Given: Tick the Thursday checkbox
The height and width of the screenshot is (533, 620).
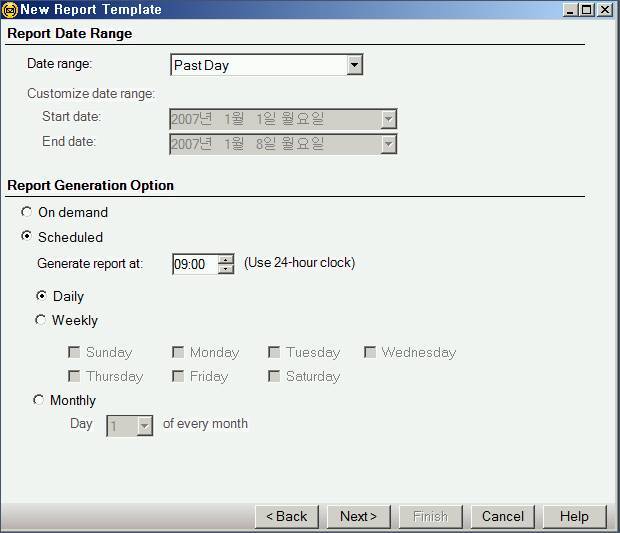Looking at the screenshot, I should (x=74, y=376).
